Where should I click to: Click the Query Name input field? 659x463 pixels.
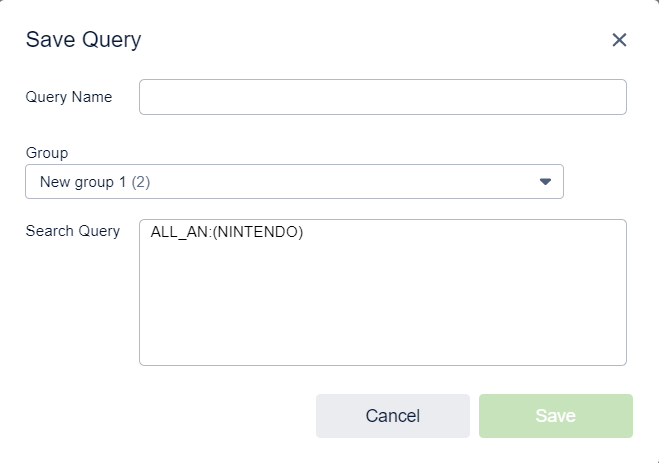(x=382, y=97)
